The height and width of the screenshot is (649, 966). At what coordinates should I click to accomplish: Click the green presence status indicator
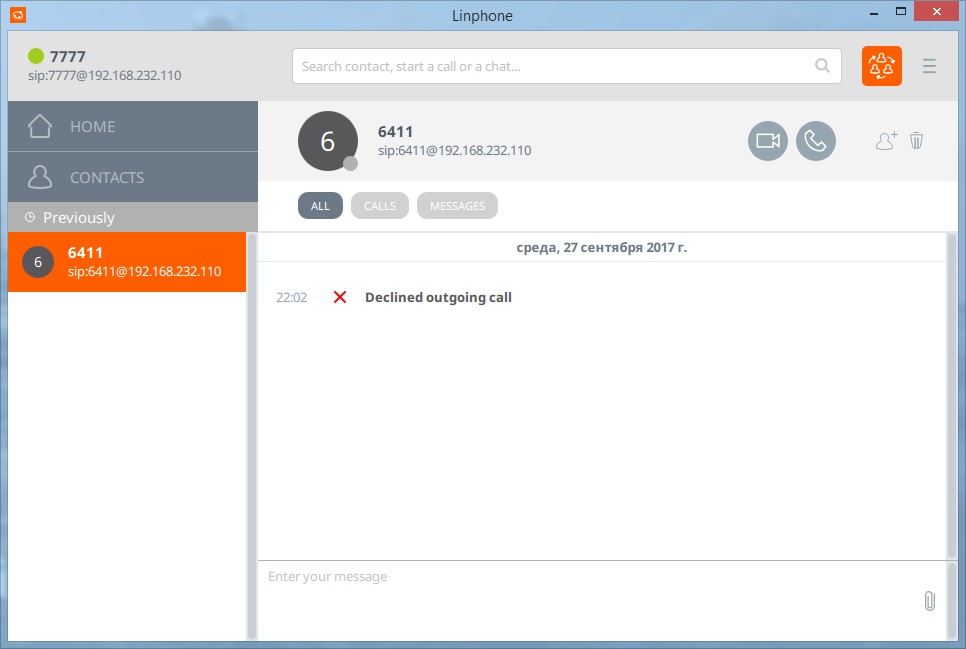coord(36,56)
